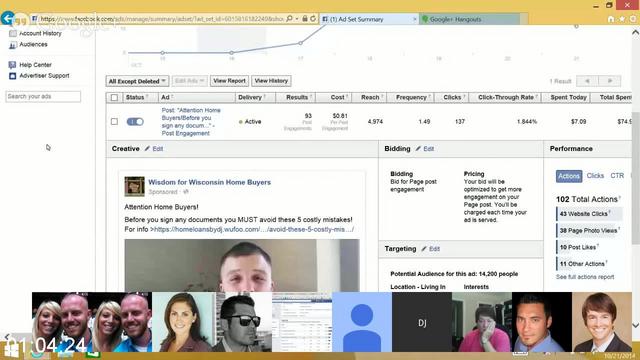Open the homeloansbydj.wufoo.com link
This screenshot has height=360, width=640.
click(x=253, y=229)
